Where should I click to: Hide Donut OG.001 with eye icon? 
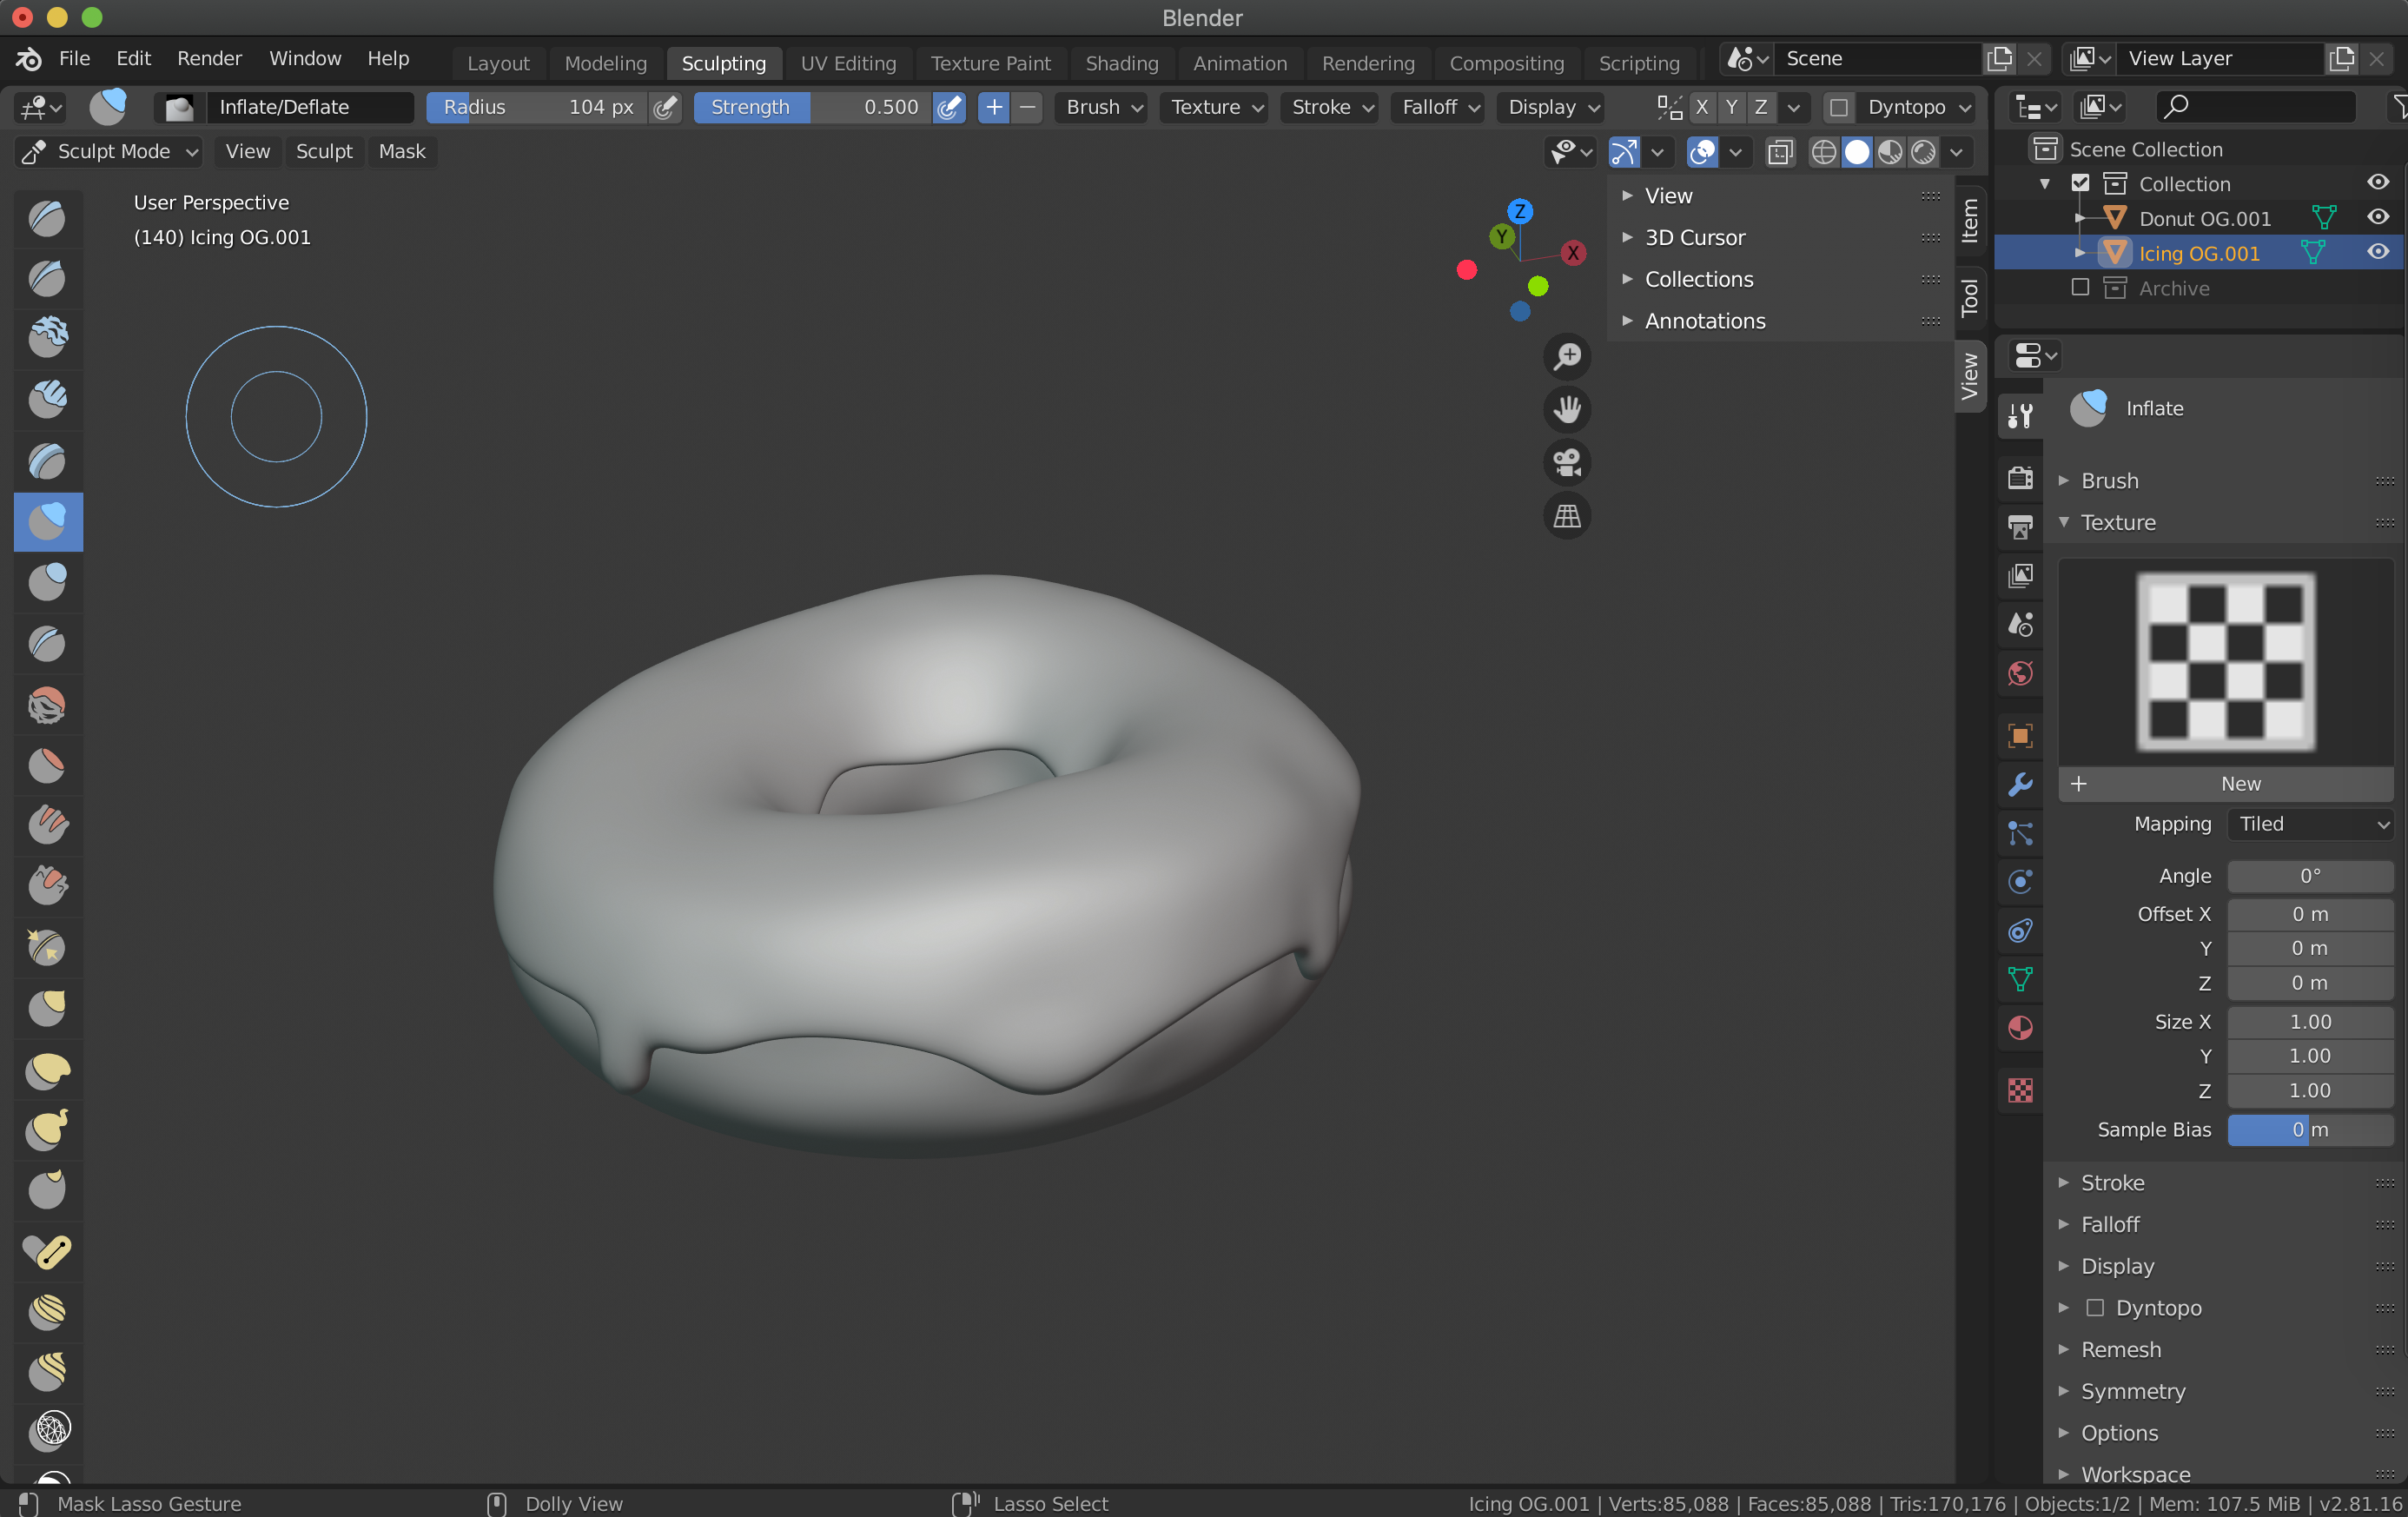pos(2377,218)
